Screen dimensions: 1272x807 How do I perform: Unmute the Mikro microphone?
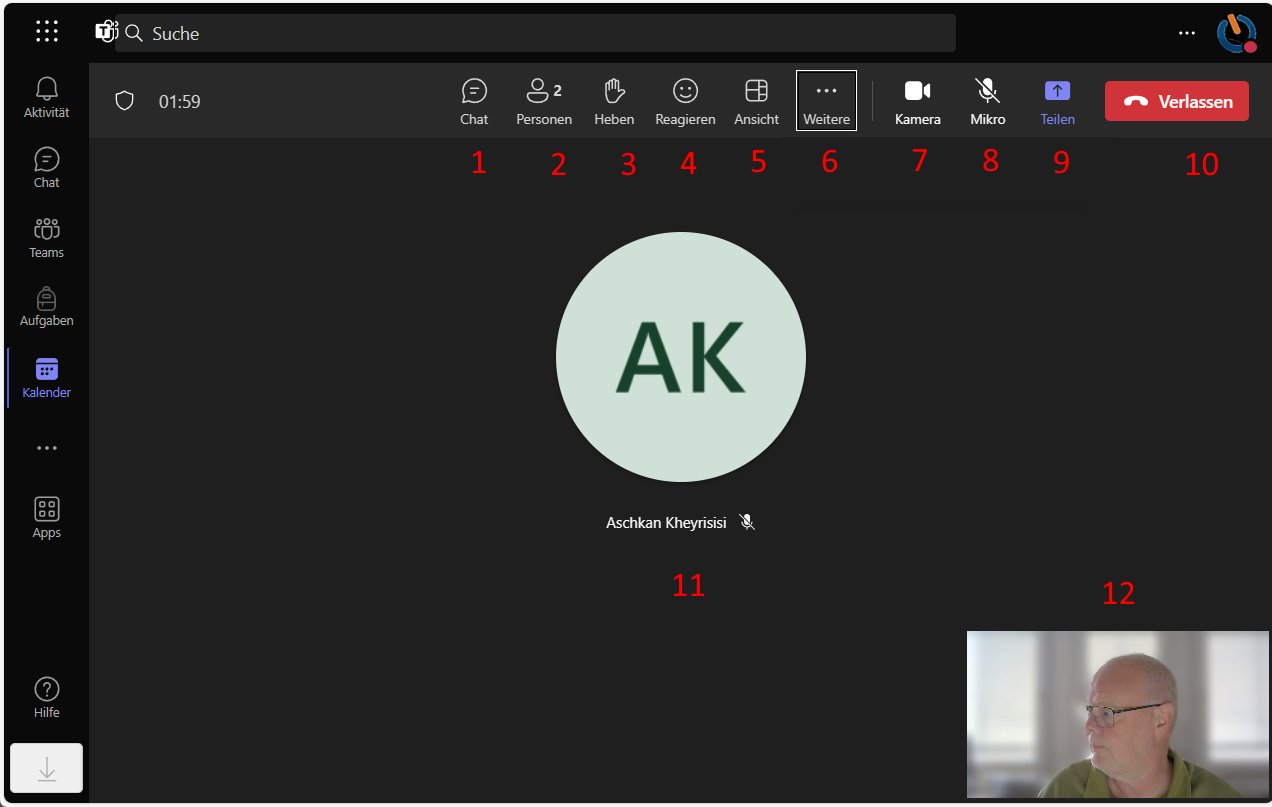pyautogui.click(x=987, y=101)
